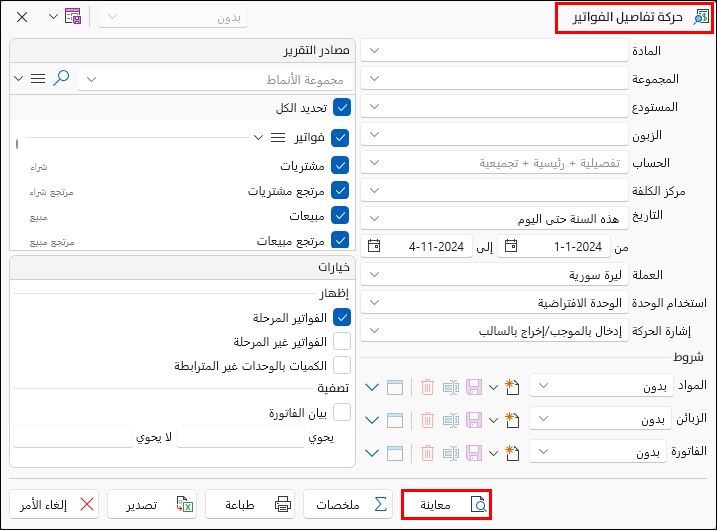Create a new condition in the الفاتورة row

point(512,453)
